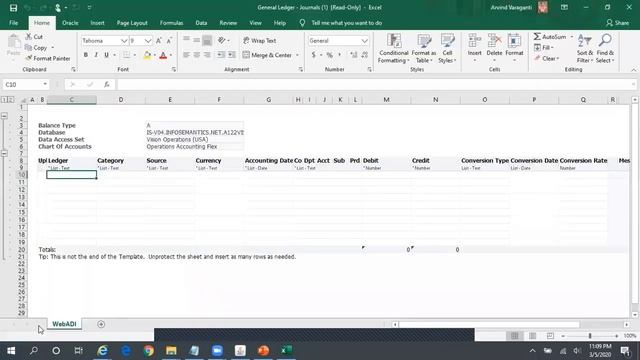640x360 pixels.
Task: Click AutoSum
Action: tap(550, 37)
